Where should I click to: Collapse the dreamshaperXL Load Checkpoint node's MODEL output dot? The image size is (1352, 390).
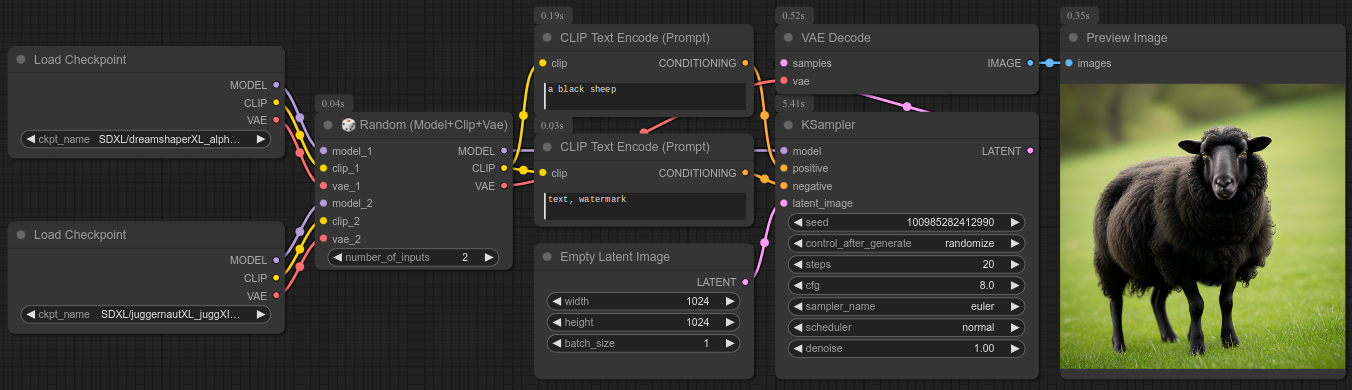click(x=277, y=85)
